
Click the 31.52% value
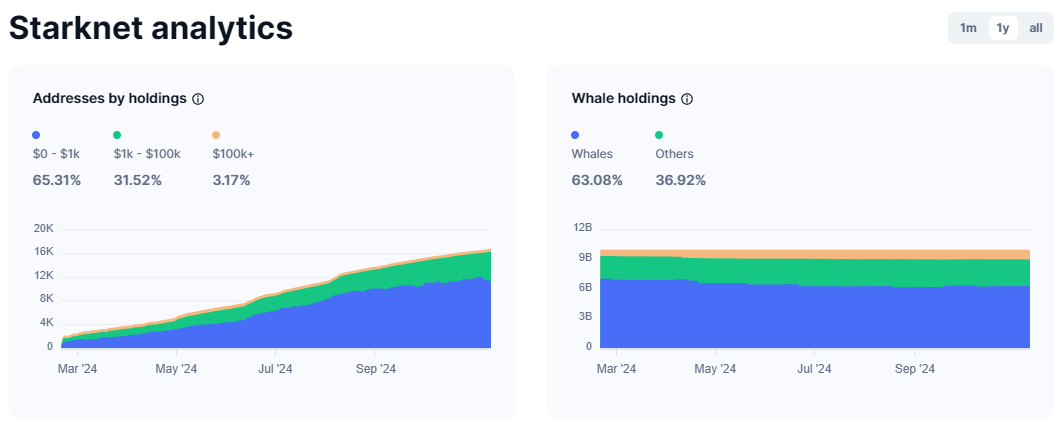[x=138, y=180]
